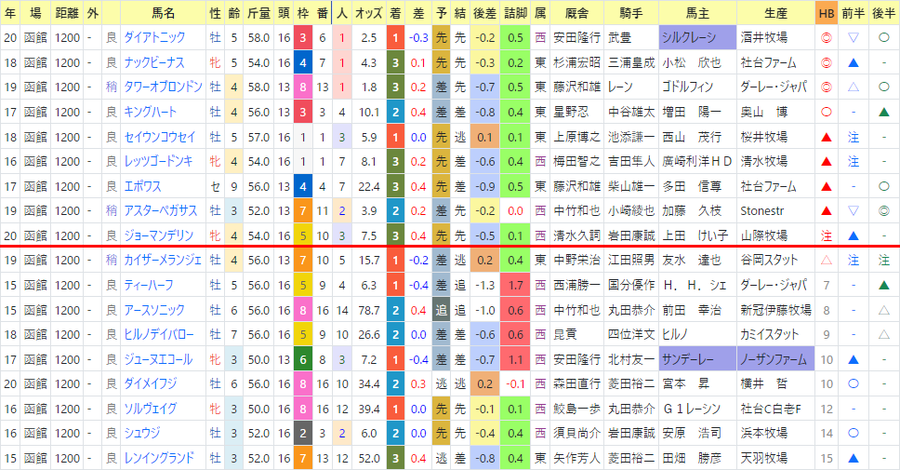Click the 注 HB mark for ジョーマンデリン
900x470 pixels.
click(x=827, y=236)
